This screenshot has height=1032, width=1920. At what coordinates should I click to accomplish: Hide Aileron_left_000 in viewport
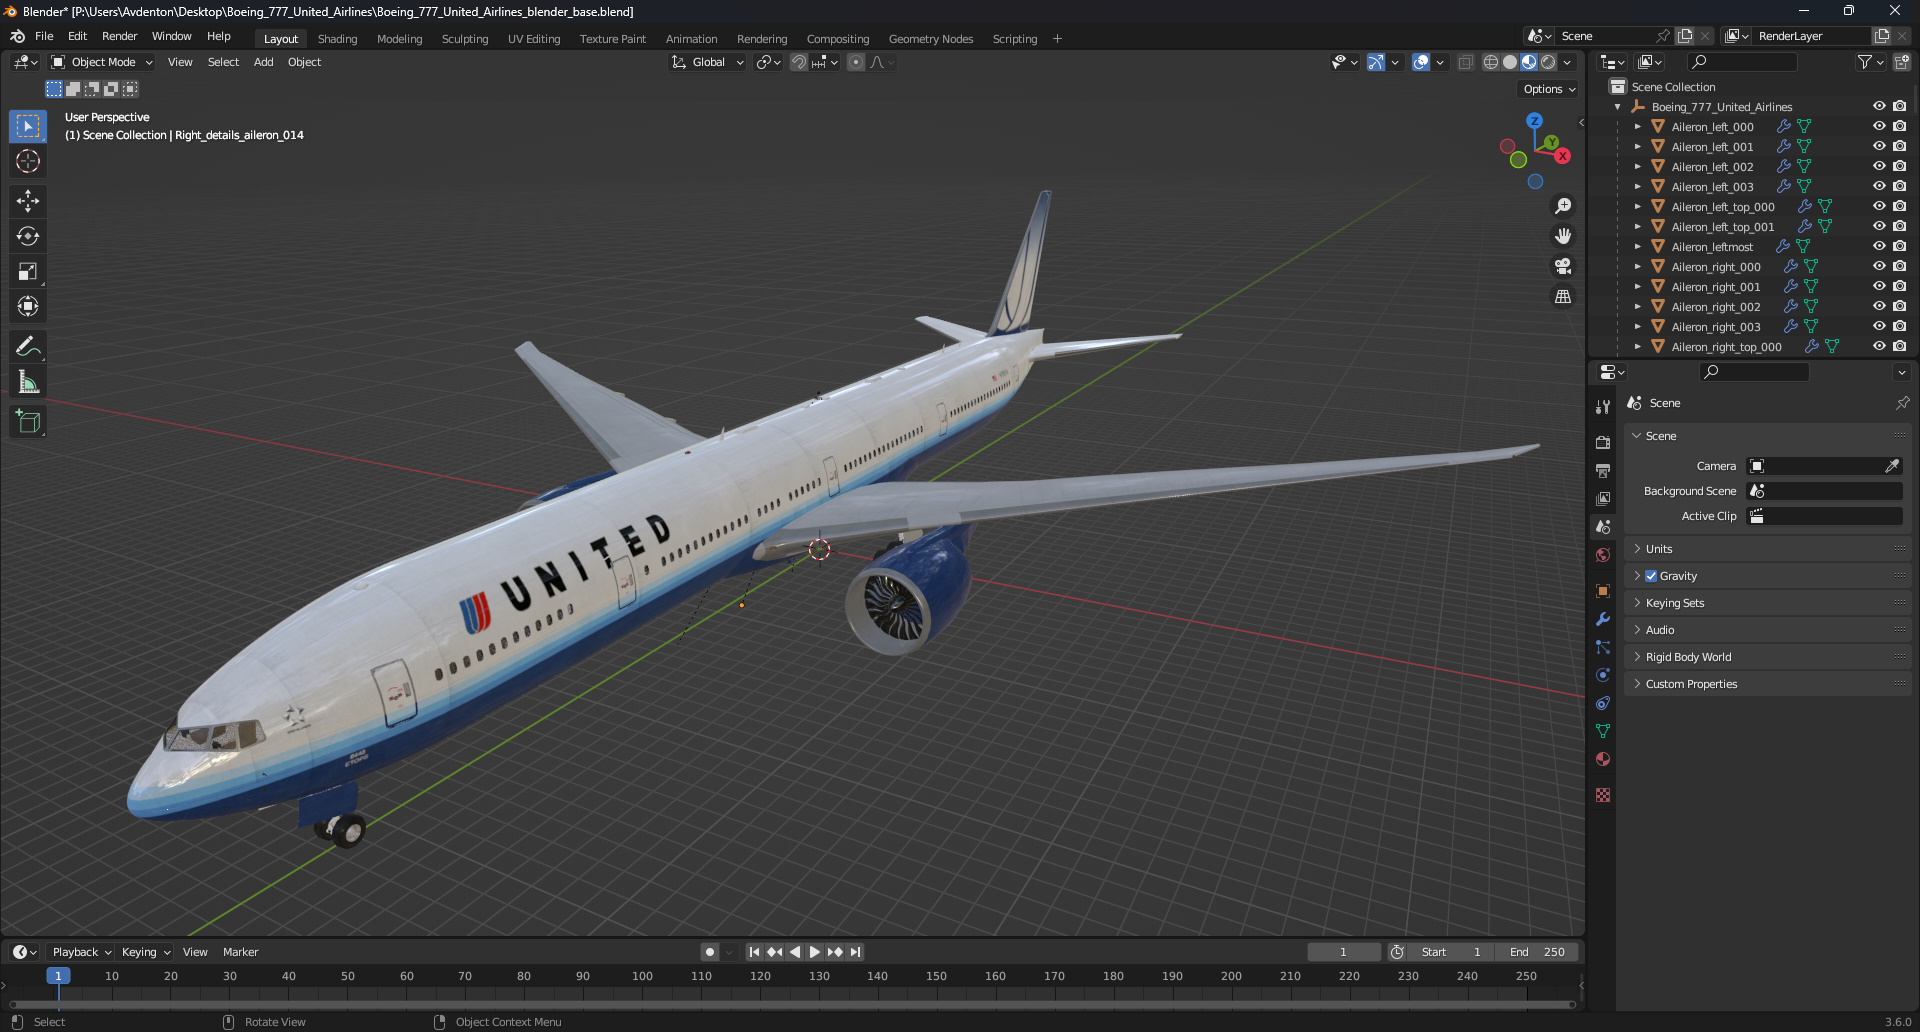[x=1879, y=127]
